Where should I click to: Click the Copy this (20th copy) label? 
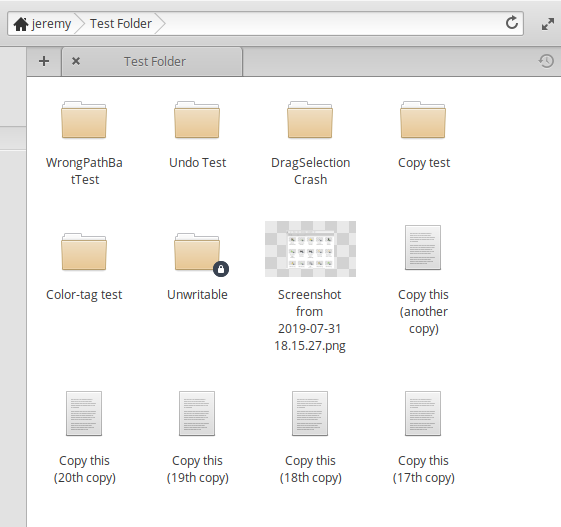tap(84, 469)
